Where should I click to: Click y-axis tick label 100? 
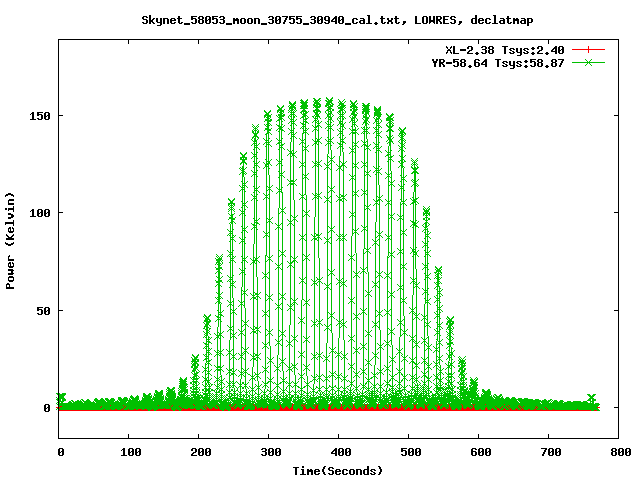(40, 213)
